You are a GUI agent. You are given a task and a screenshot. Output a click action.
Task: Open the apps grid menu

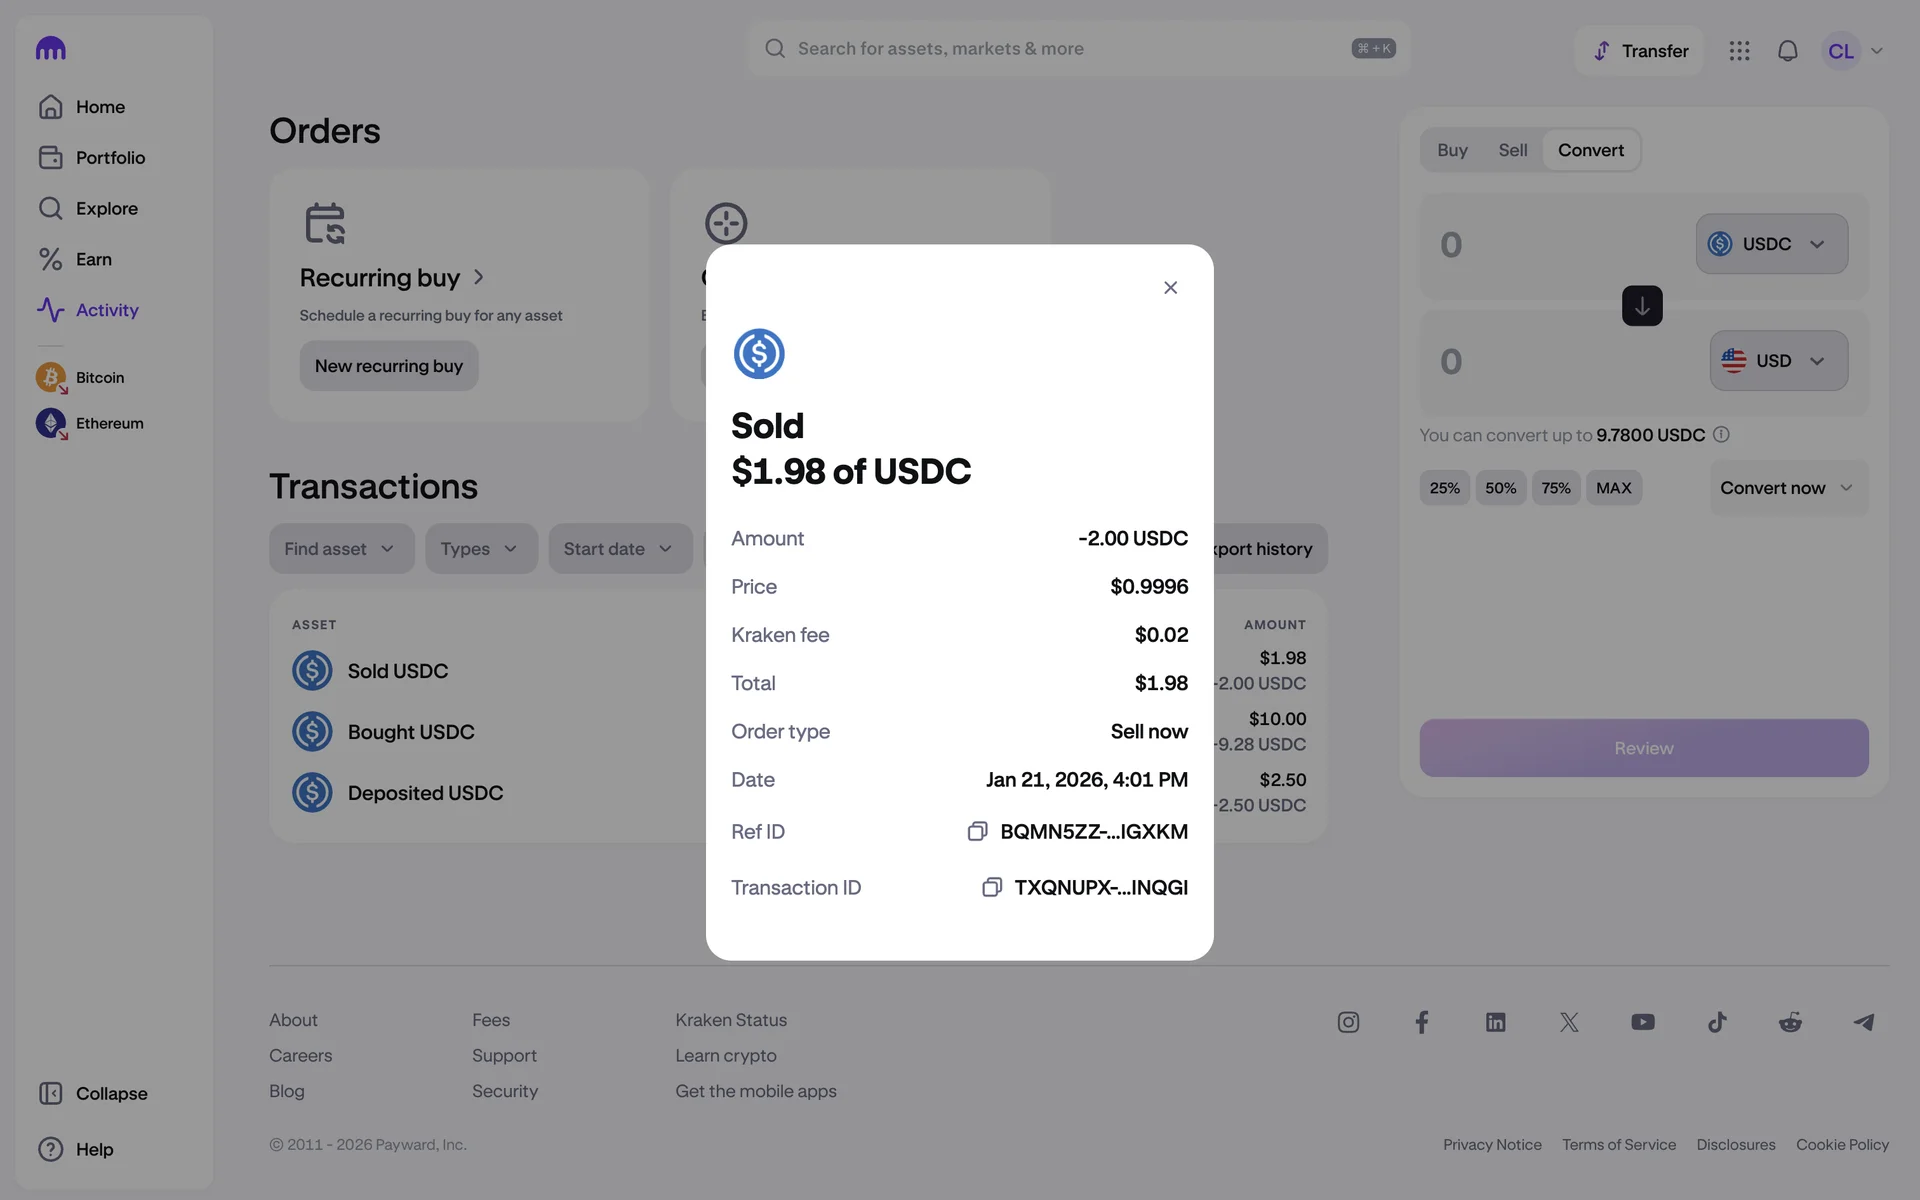click(x=1739, y=51)
